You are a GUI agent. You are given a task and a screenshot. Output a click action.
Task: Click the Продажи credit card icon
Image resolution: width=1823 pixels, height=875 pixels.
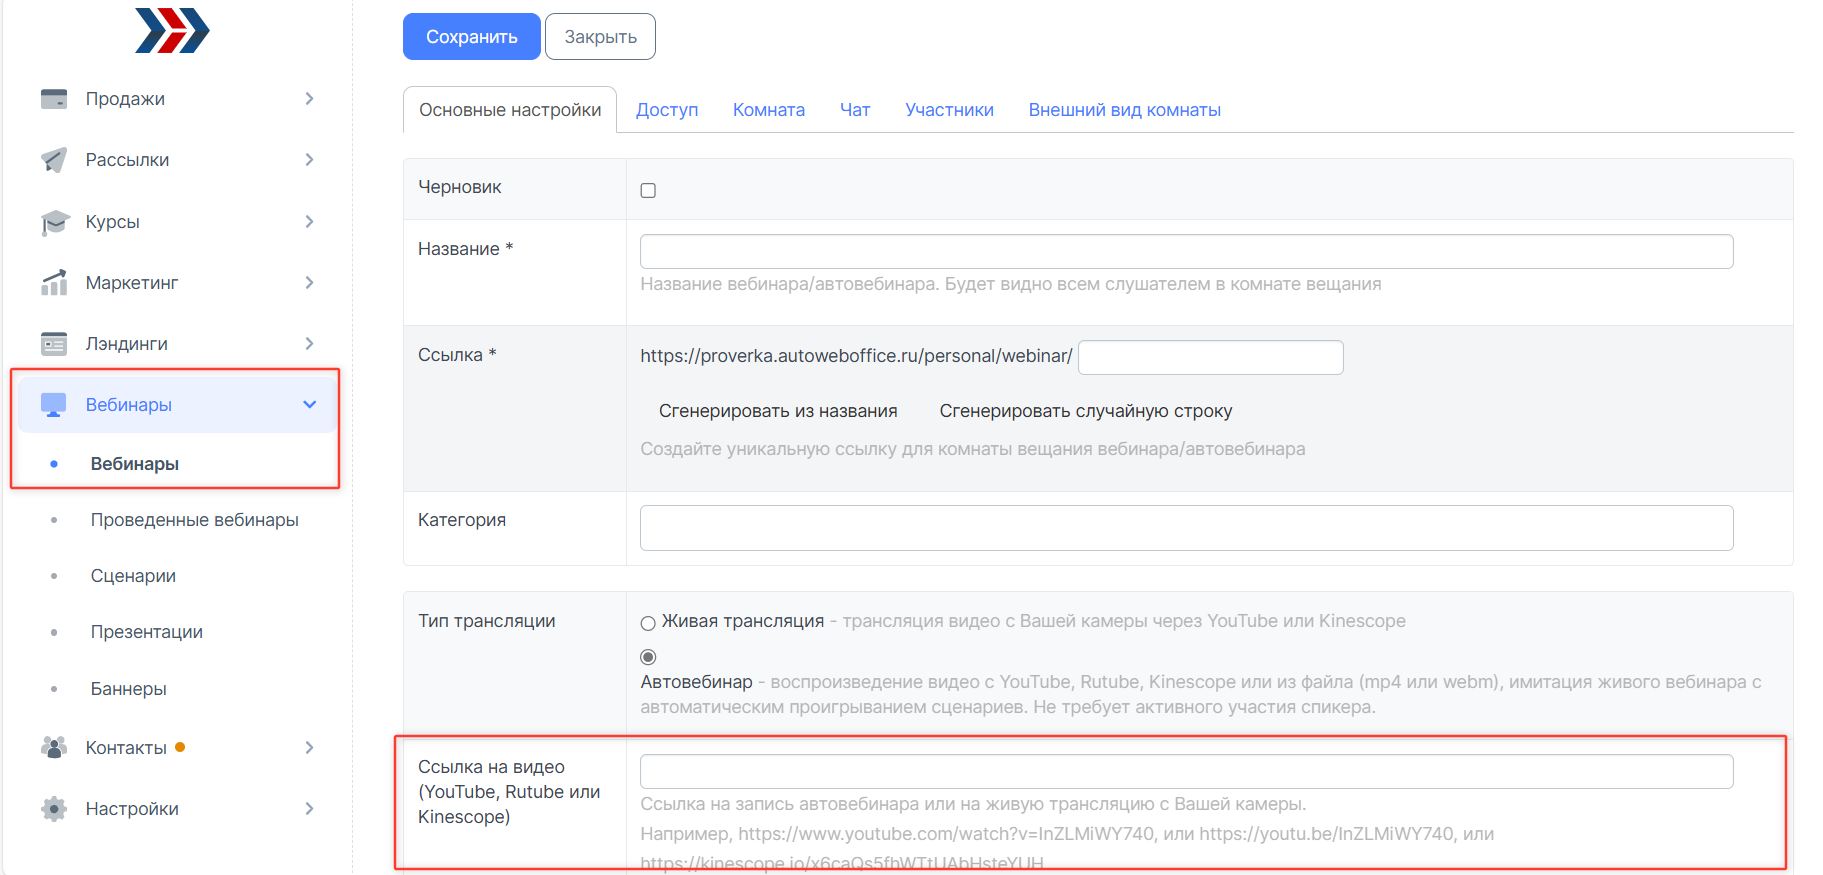tap(54, 99)
